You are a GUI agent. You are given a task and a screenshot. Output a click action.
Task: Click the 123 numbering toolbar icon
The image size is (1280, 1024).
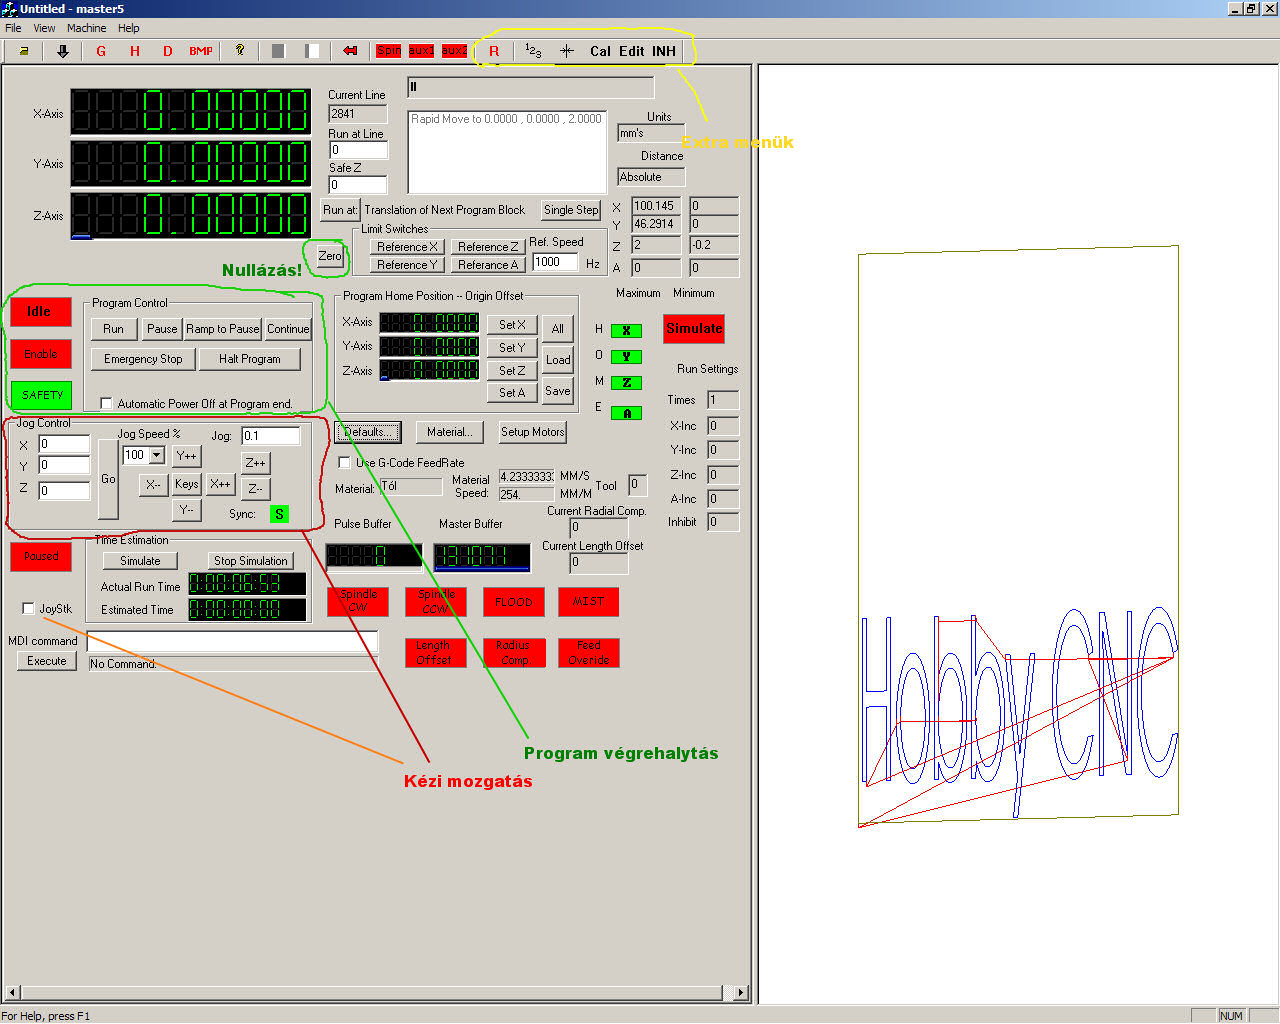pyautogui.click(x=533, y=51)
